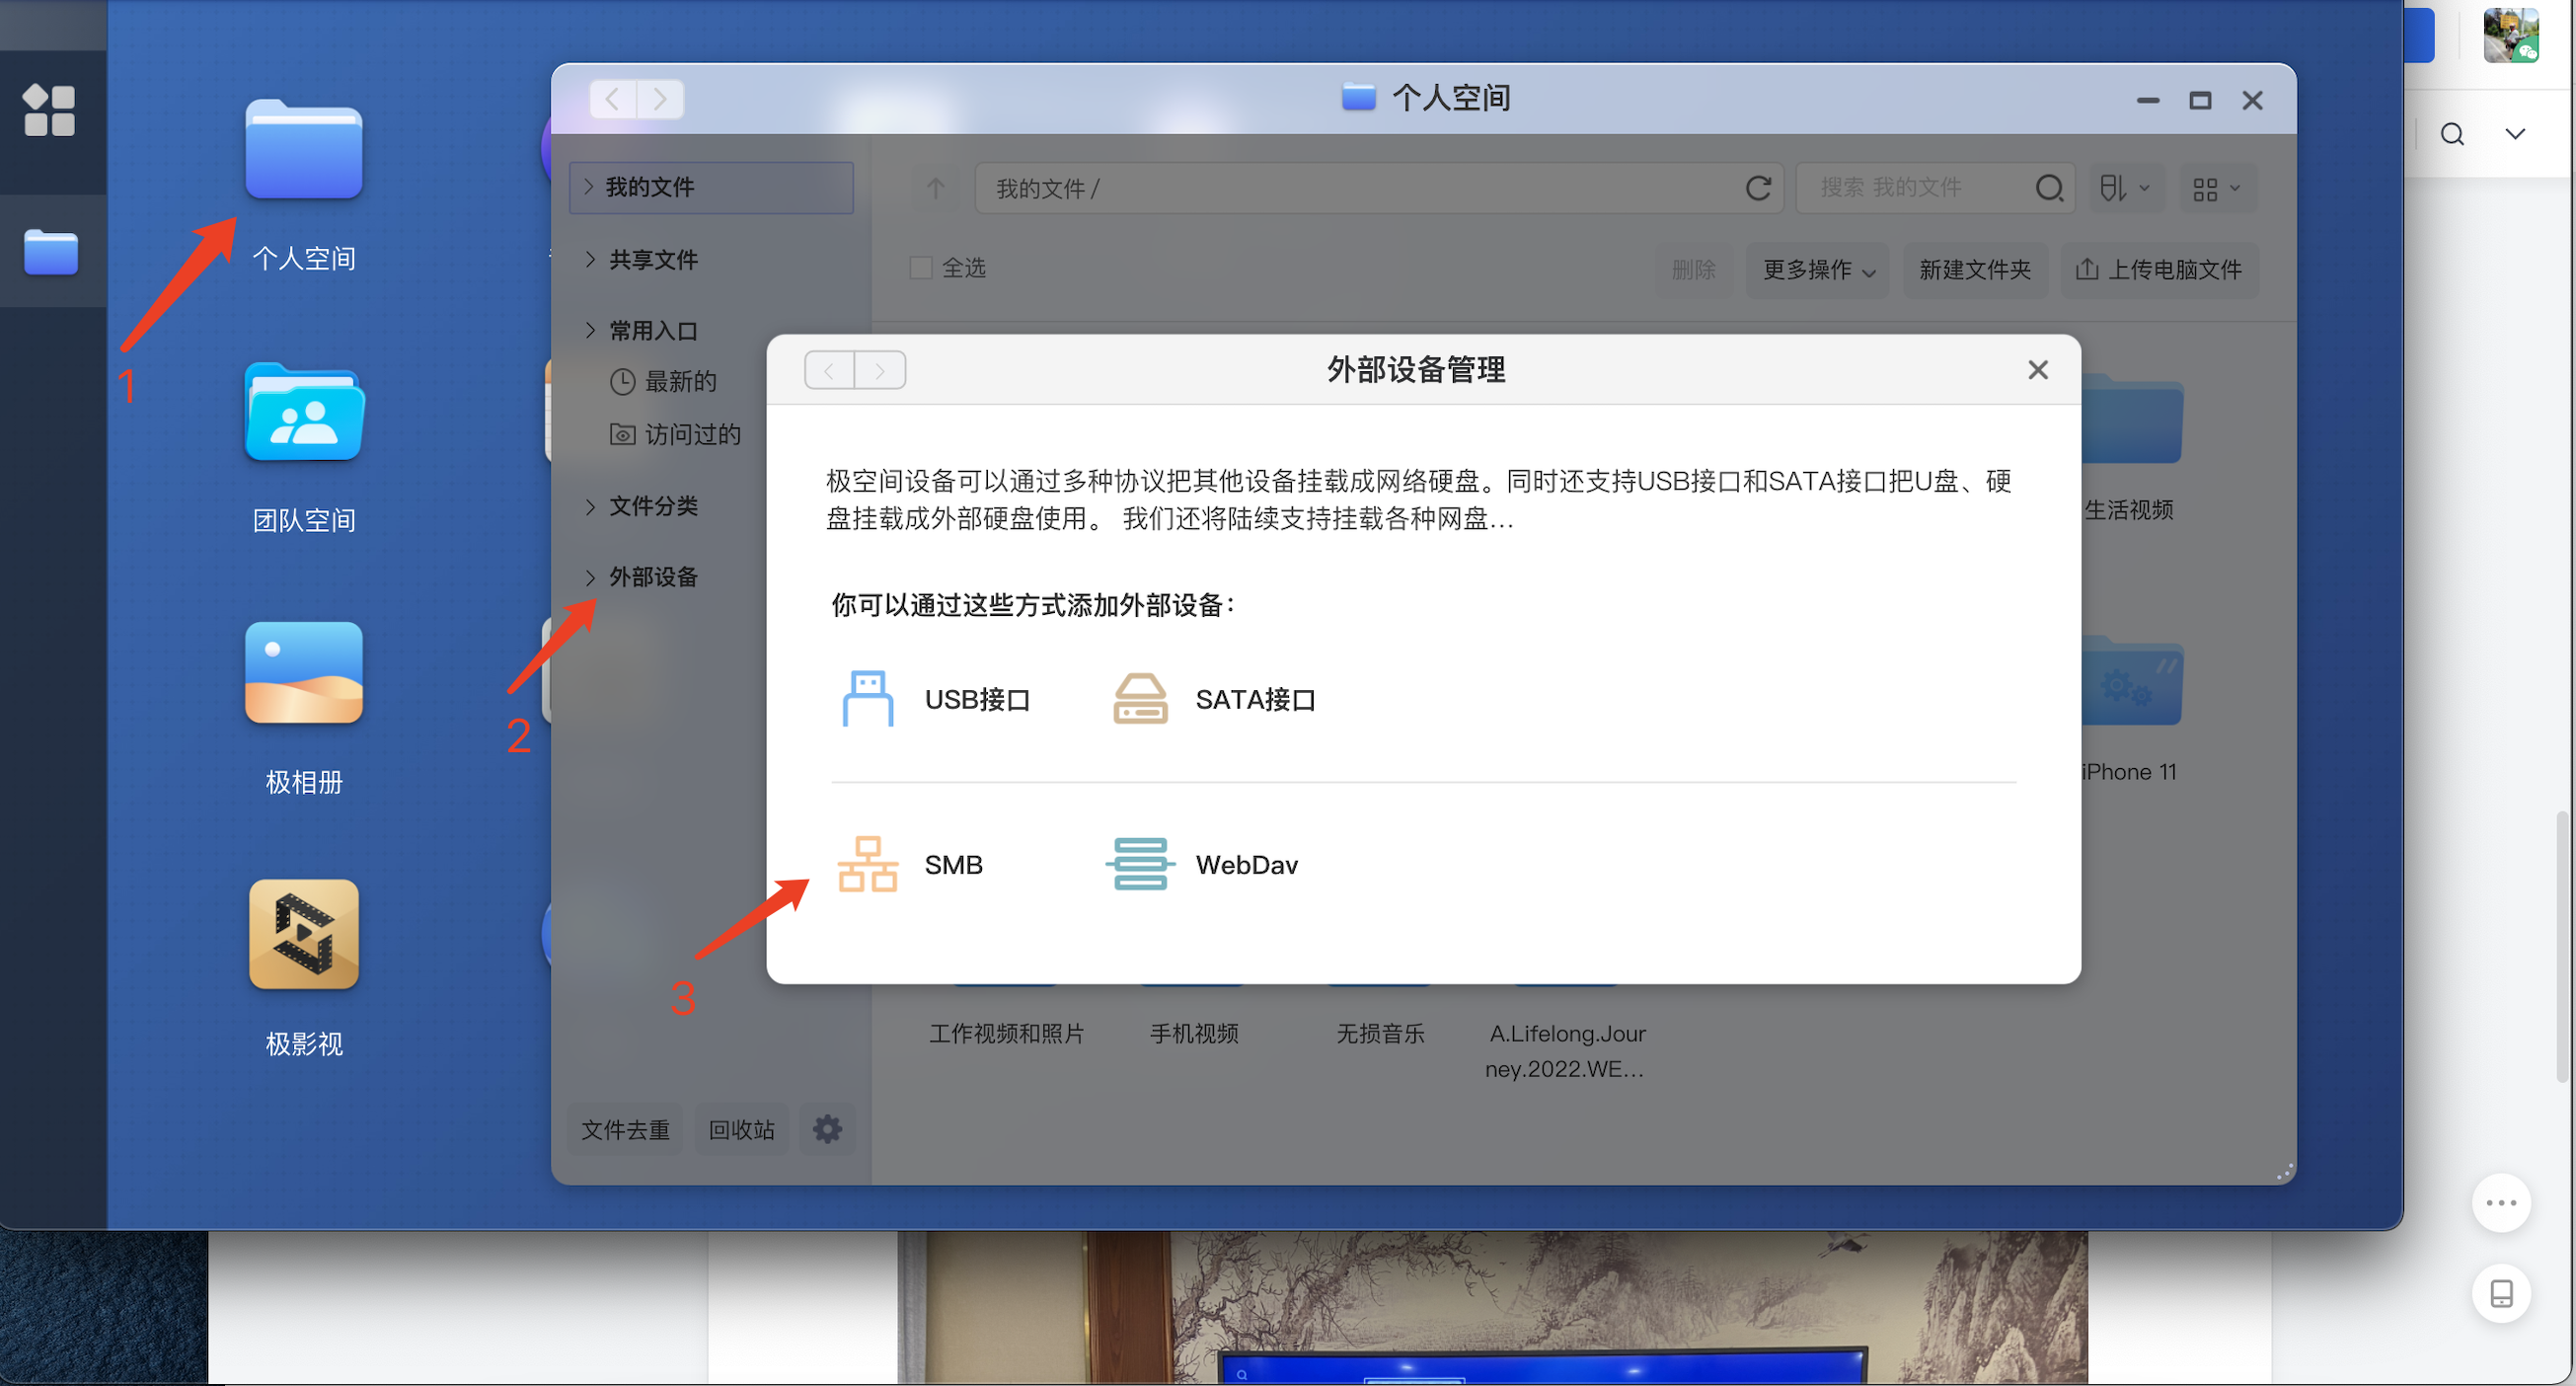Close the 外部设备管理 dialog

pos(2037,370)
